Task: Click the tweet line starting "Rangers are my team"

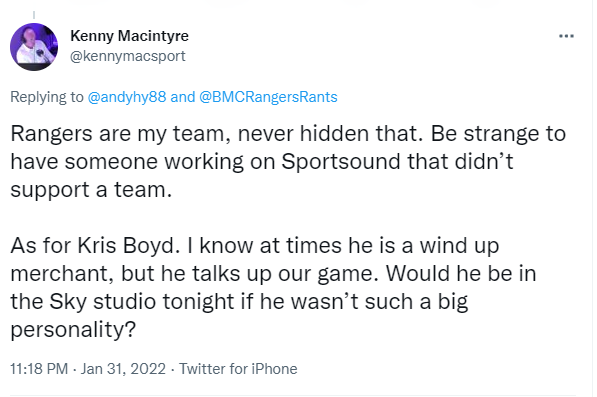Action: (x=288, y=134)
